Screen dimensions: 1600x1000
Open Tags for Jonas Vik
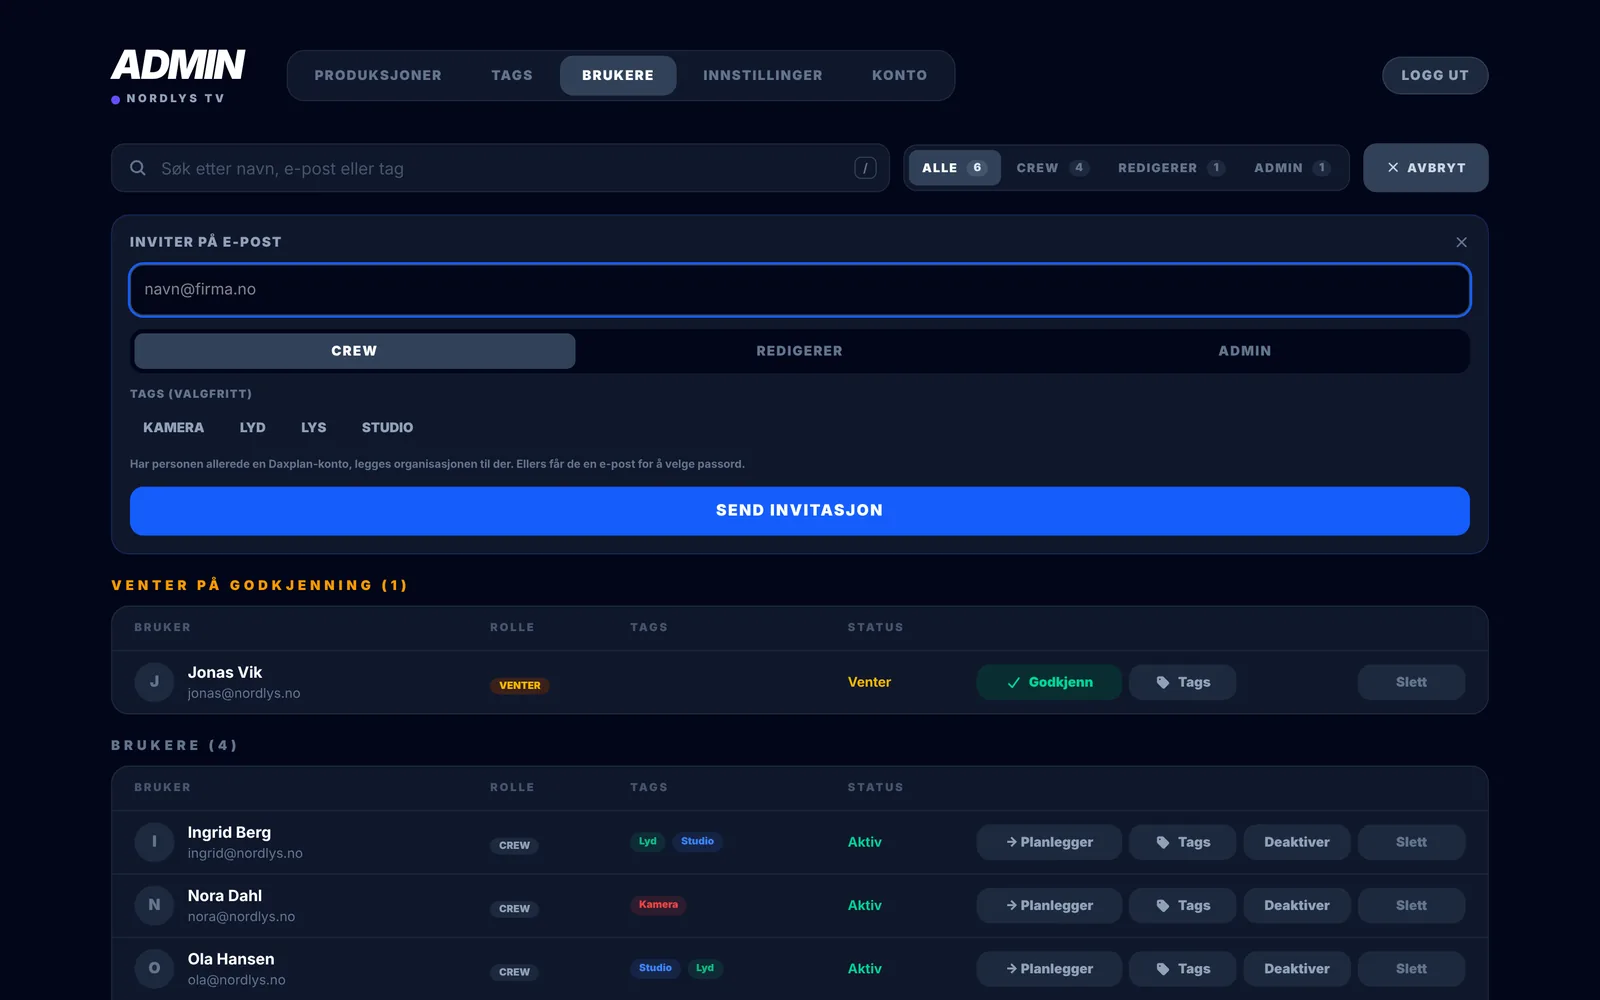coord(1183,682)
